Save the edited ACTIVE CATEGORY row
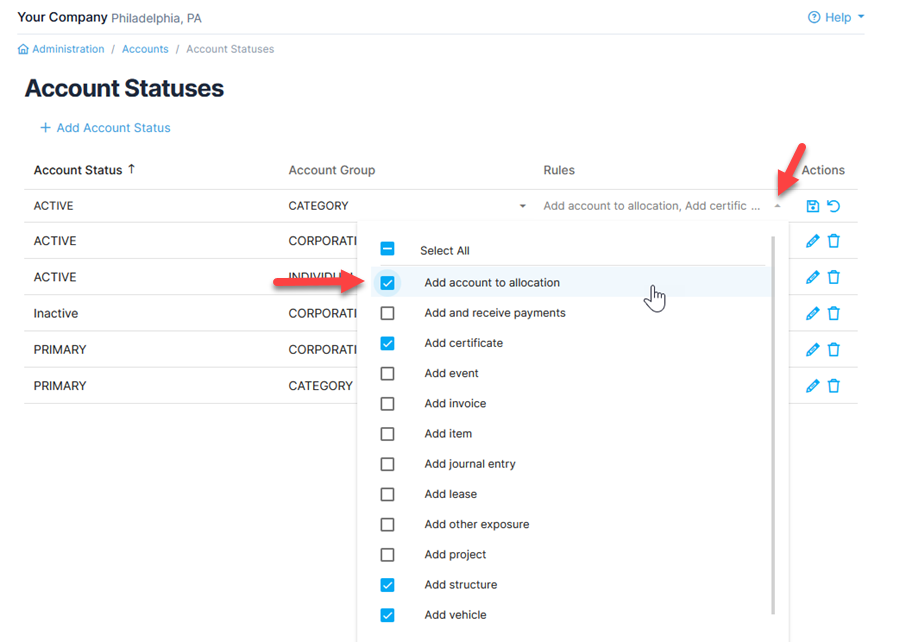Screen dimensions: 900x642 tap(812, 206)
